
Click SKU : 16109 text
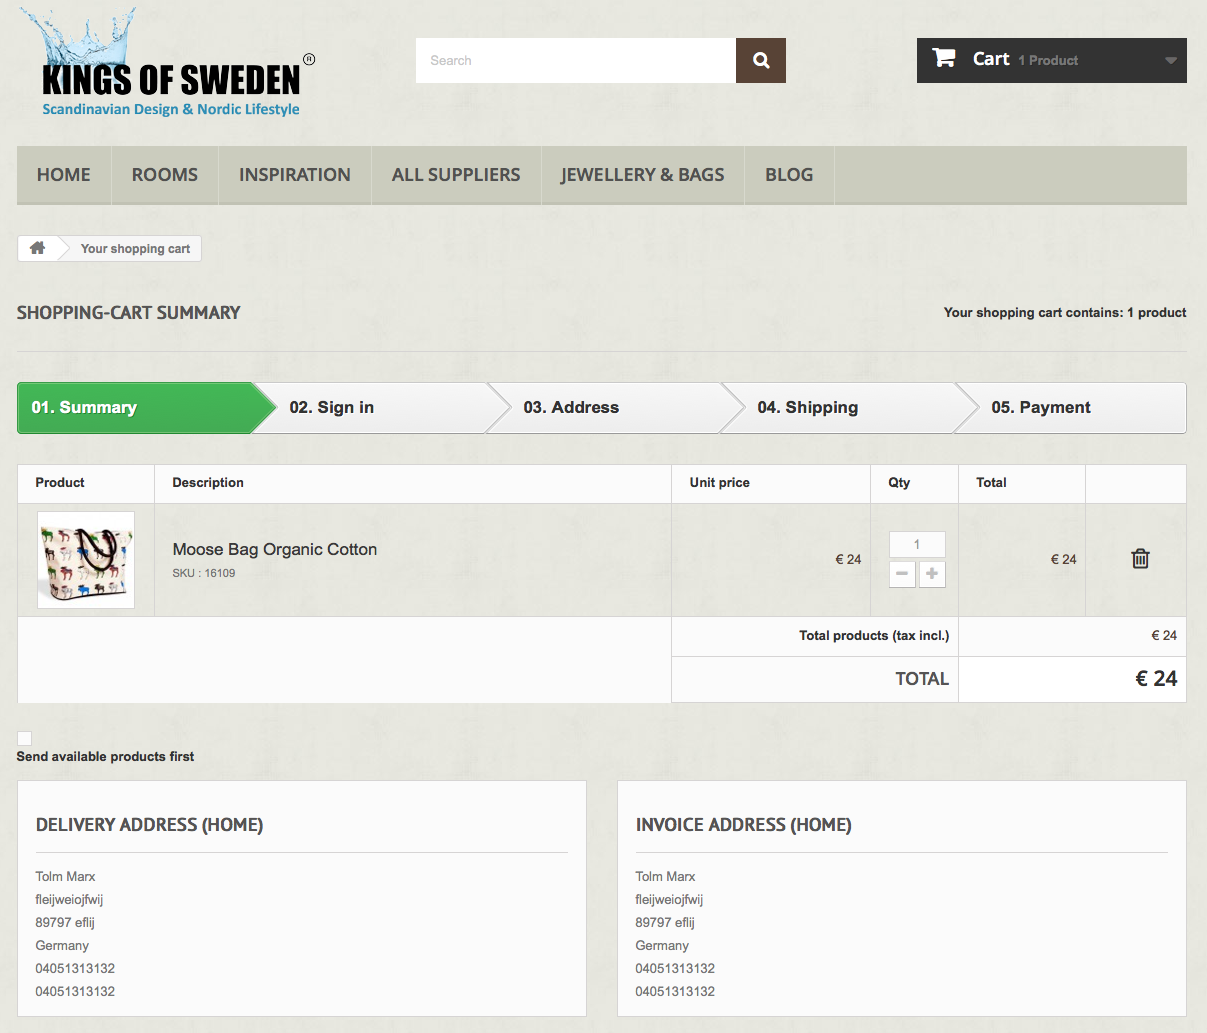click(204, 573)
